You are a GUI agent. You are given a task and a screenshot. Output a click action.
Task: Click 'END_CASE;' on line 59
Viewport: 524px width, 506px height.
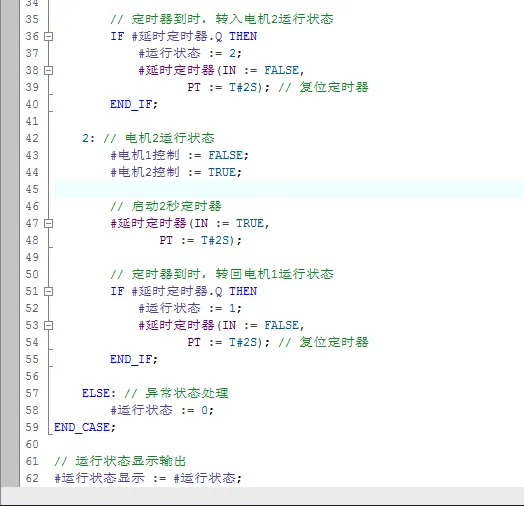85,427
